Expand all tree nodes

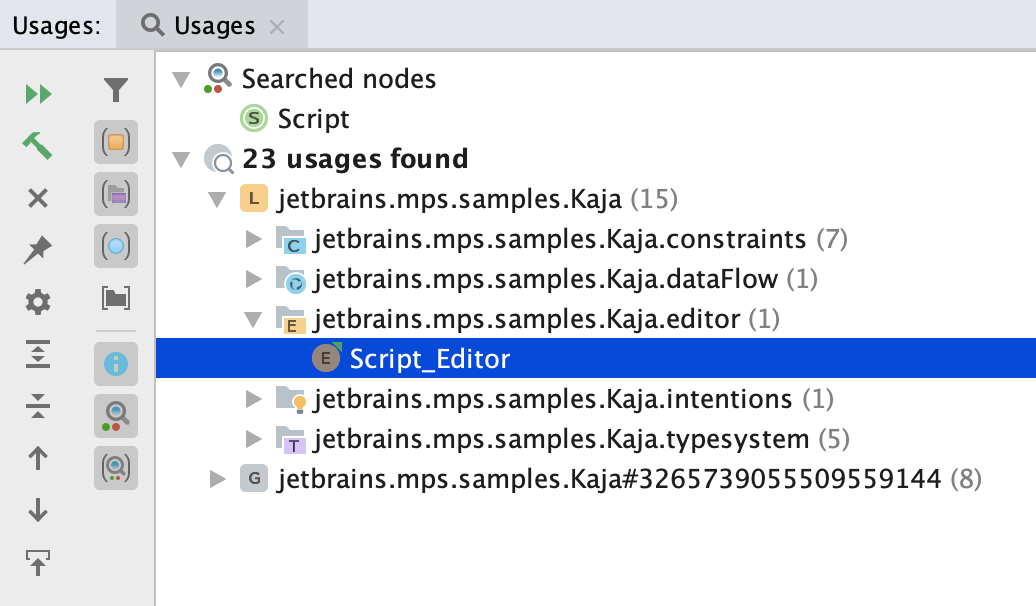click(38, 354)
